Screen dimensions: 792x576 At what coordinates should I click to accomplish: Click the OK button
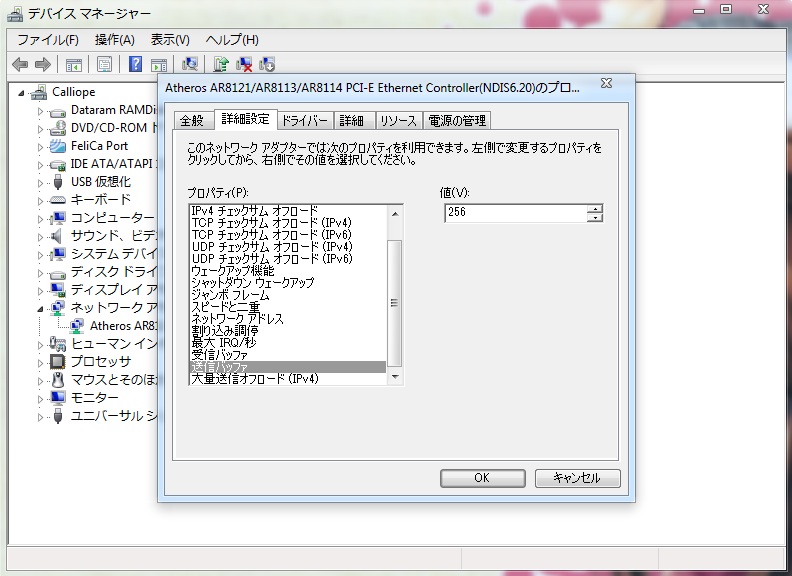tap(482, 478)
